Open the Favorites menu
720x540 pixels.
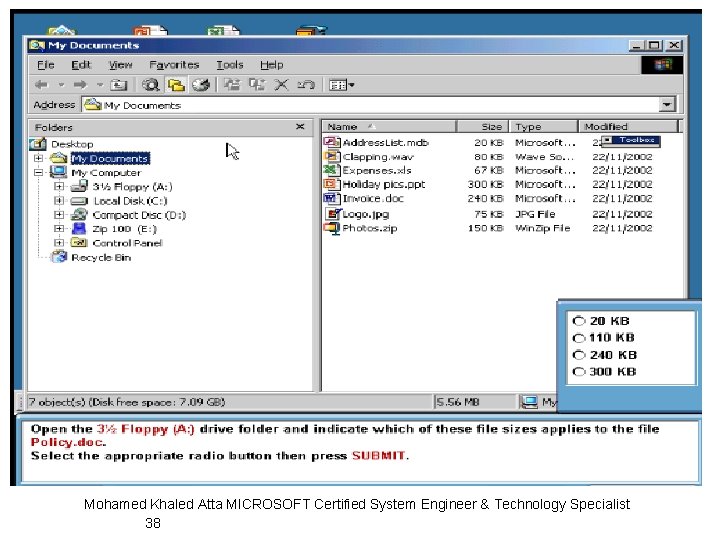click(x=174, y=65)
